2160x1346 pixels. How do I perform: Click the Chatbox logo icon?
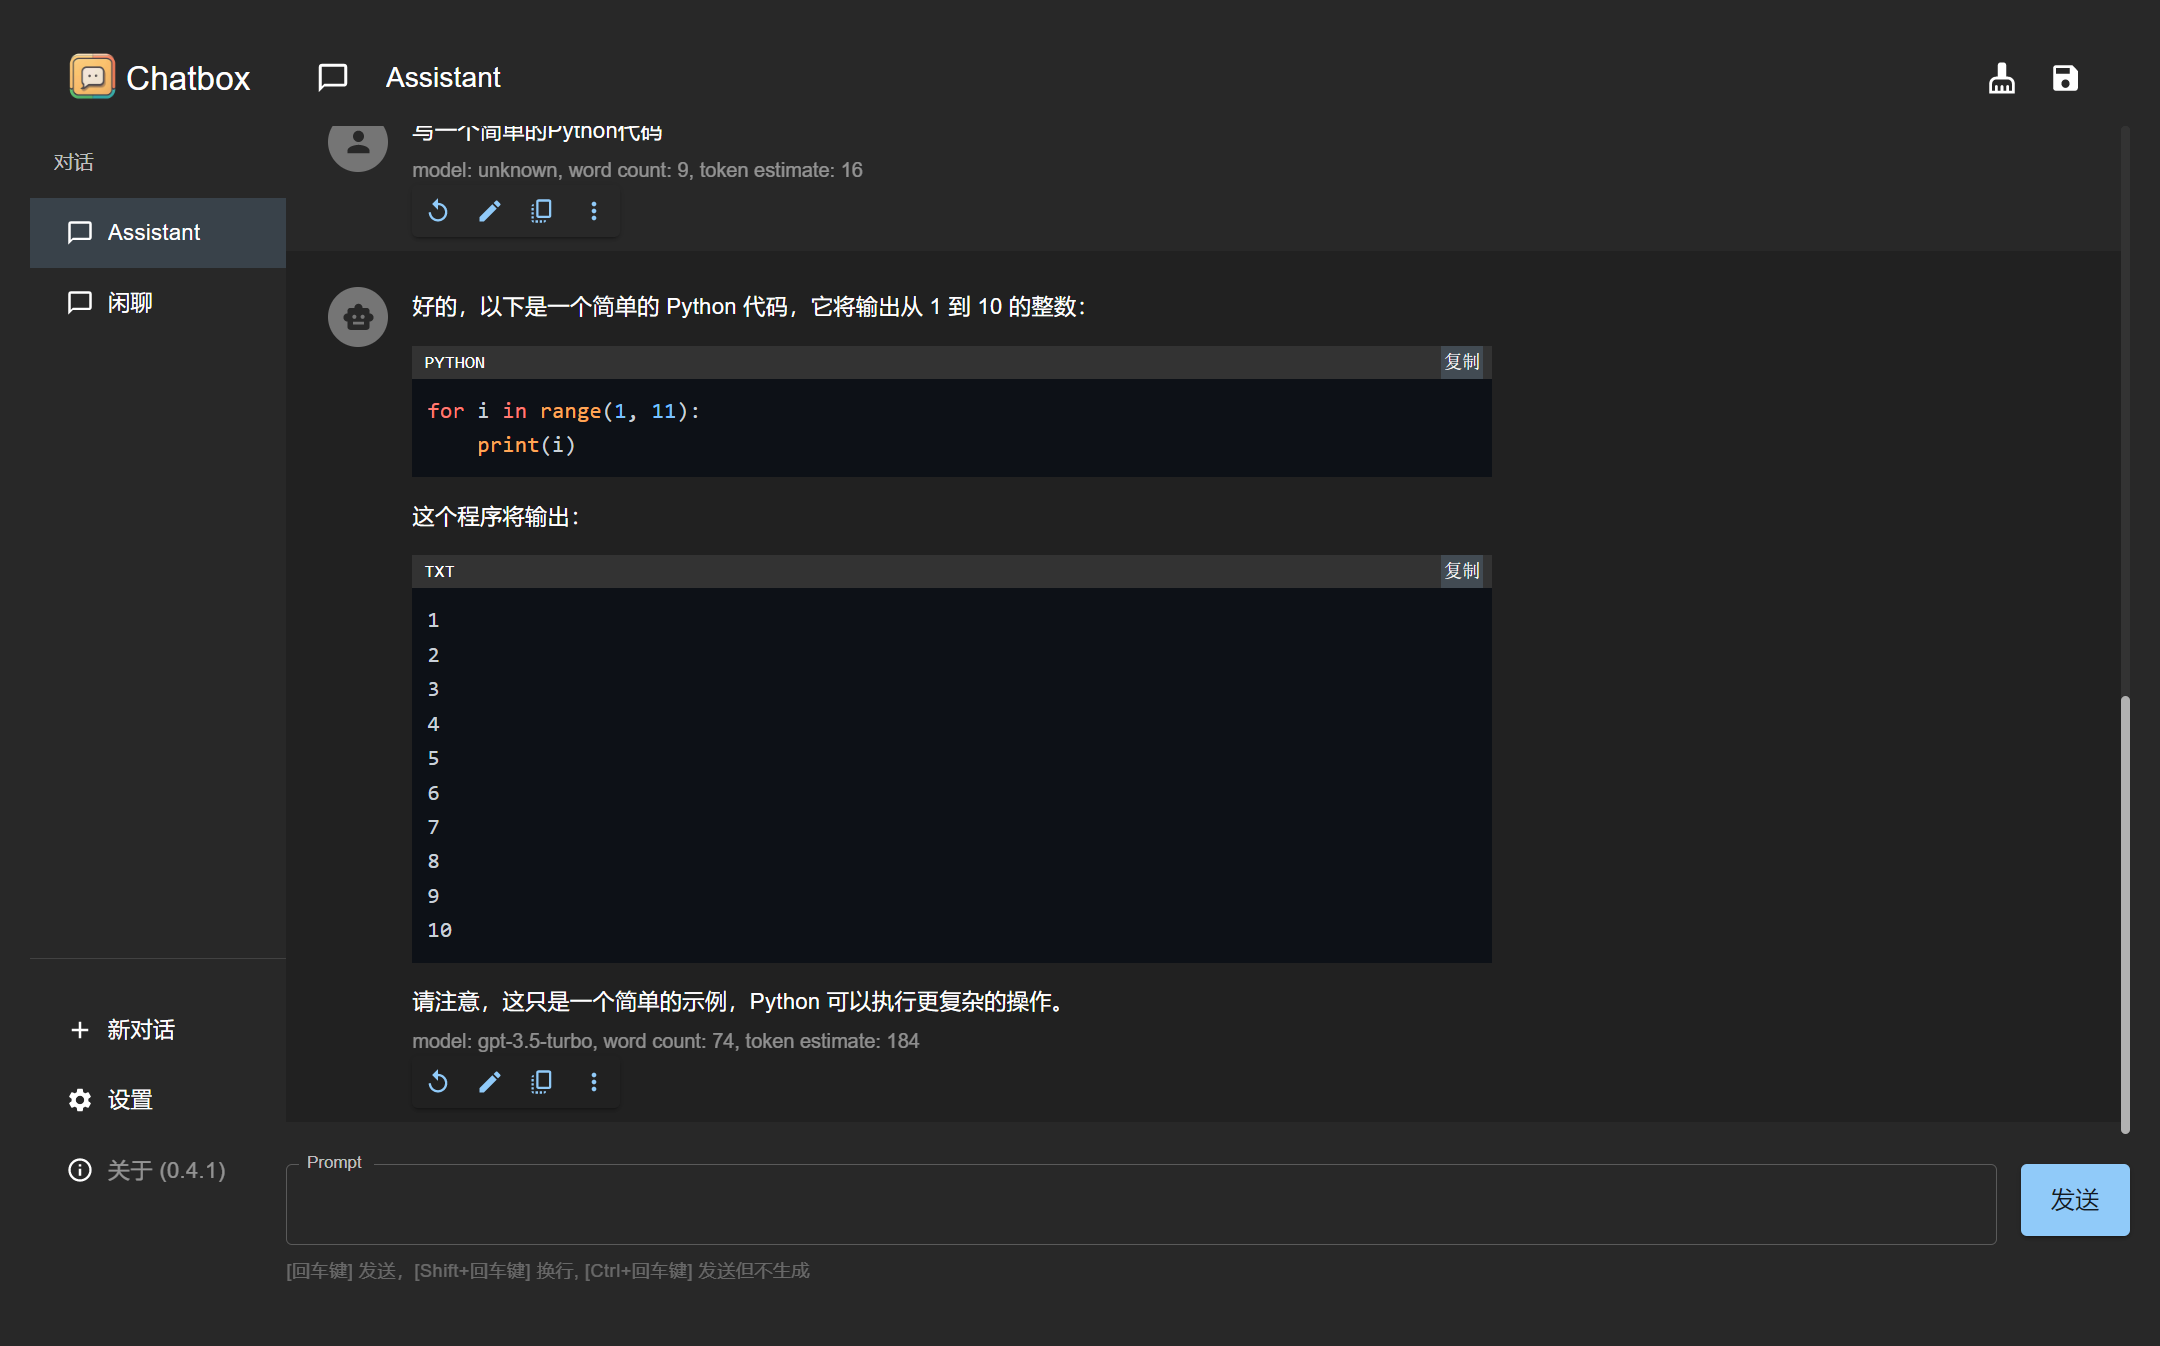92,77
